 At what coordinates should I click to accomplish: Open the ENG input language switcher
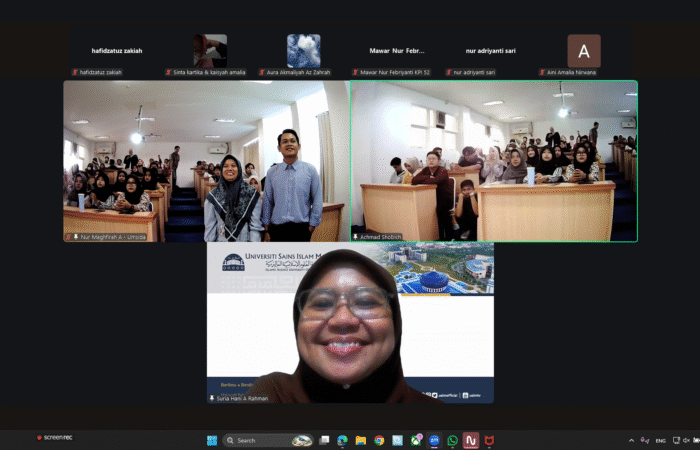(x=661, y=440)
